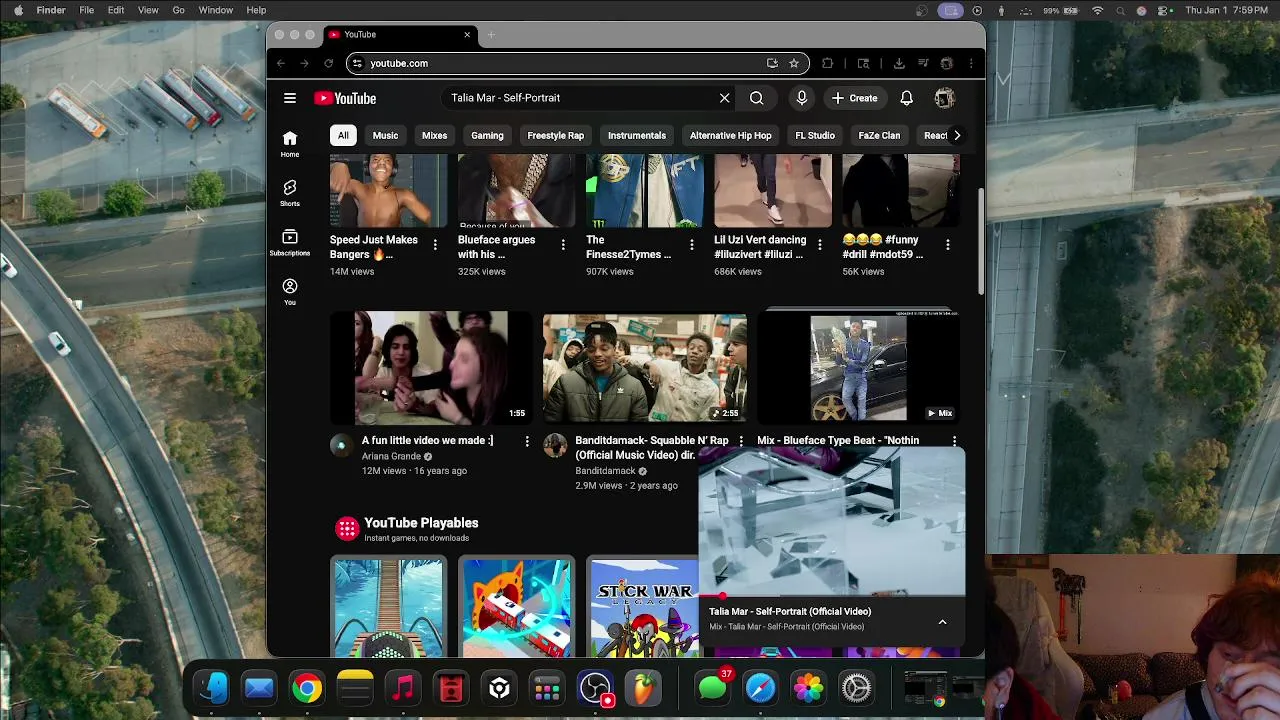This screenshot has width=1280, height=720.
Task: Open the Go menu
Action: (179, 10)
